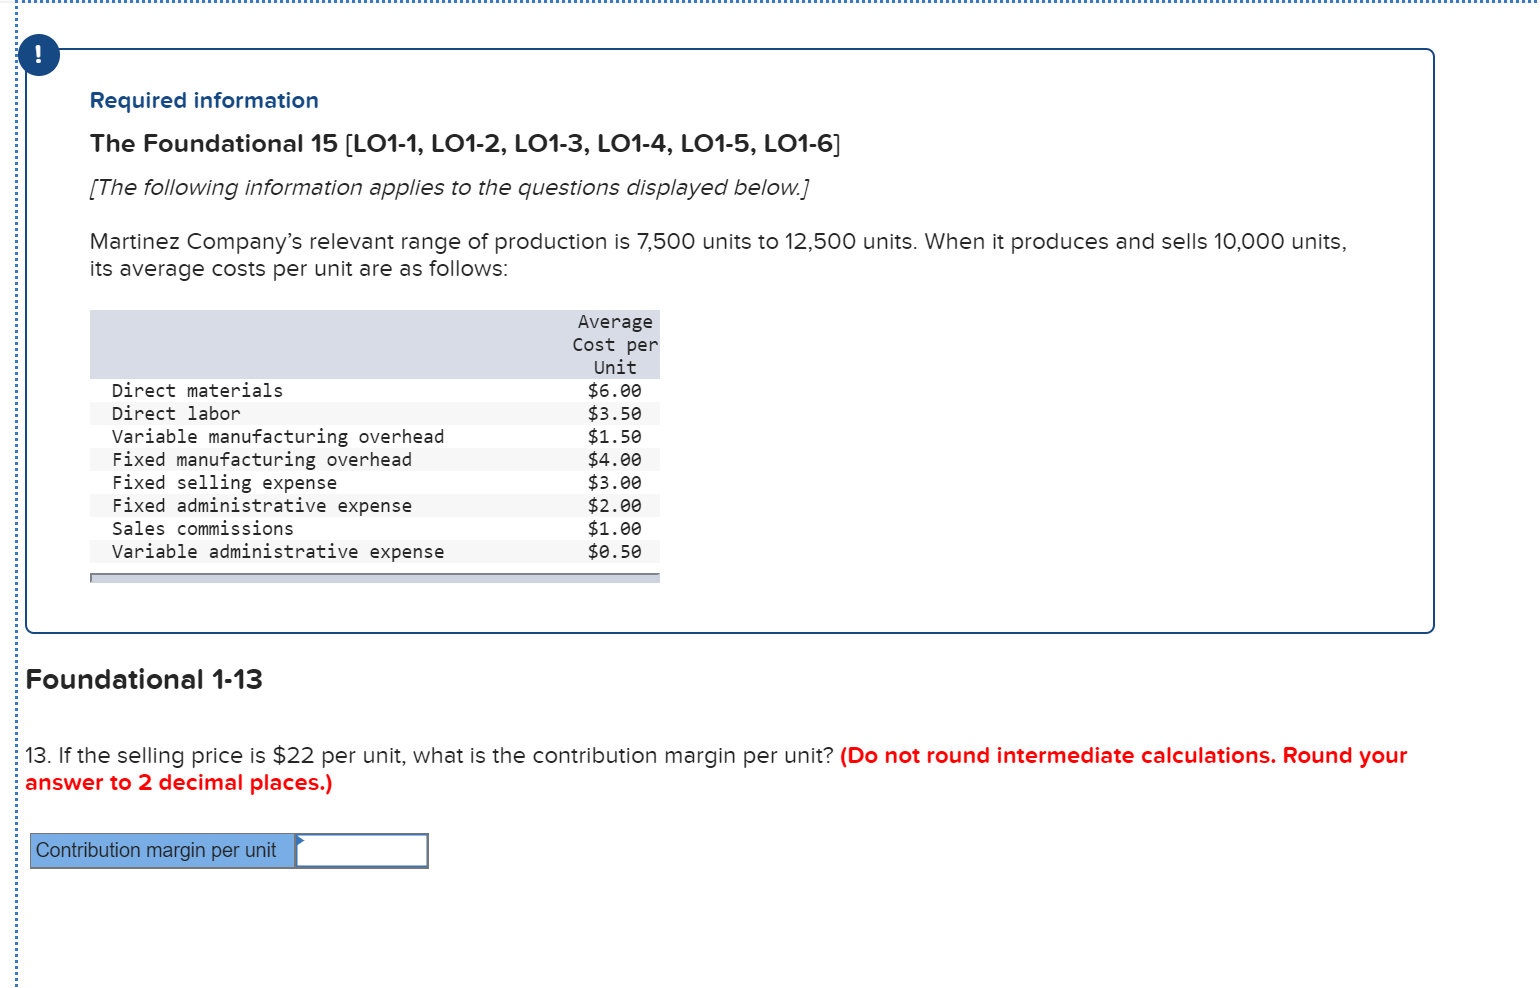This screenshot has height=988, width=1540.
Task: Select the Sales commissions row
Action: 202,528
